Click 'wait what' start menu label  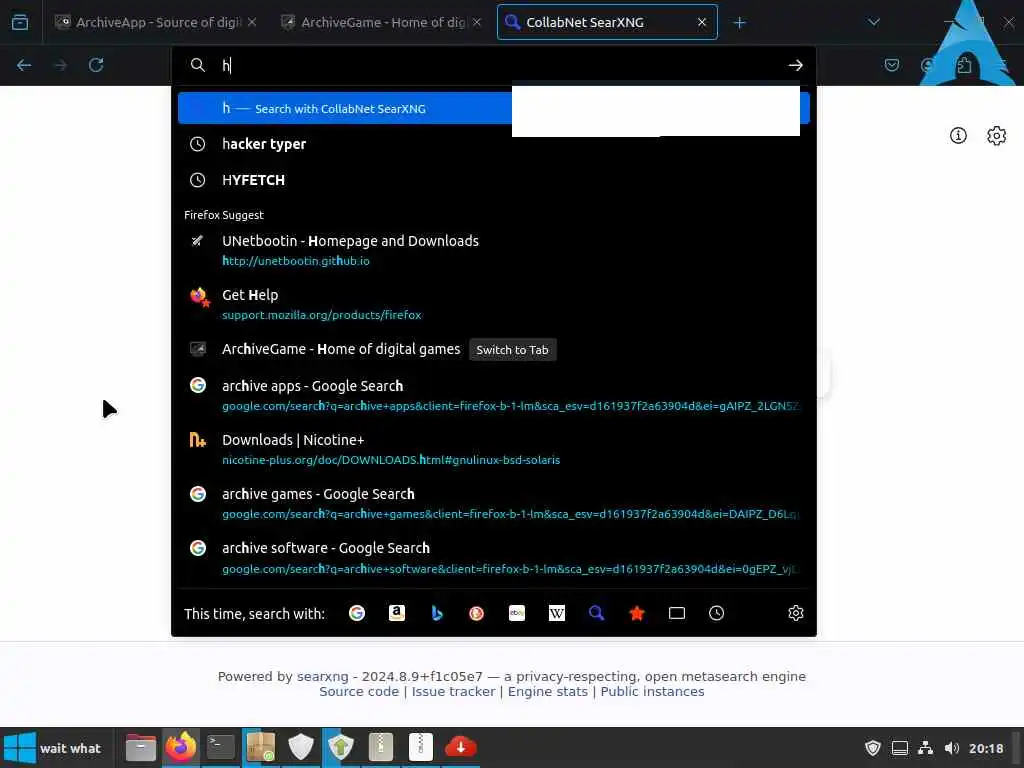[x=71, y=748]
